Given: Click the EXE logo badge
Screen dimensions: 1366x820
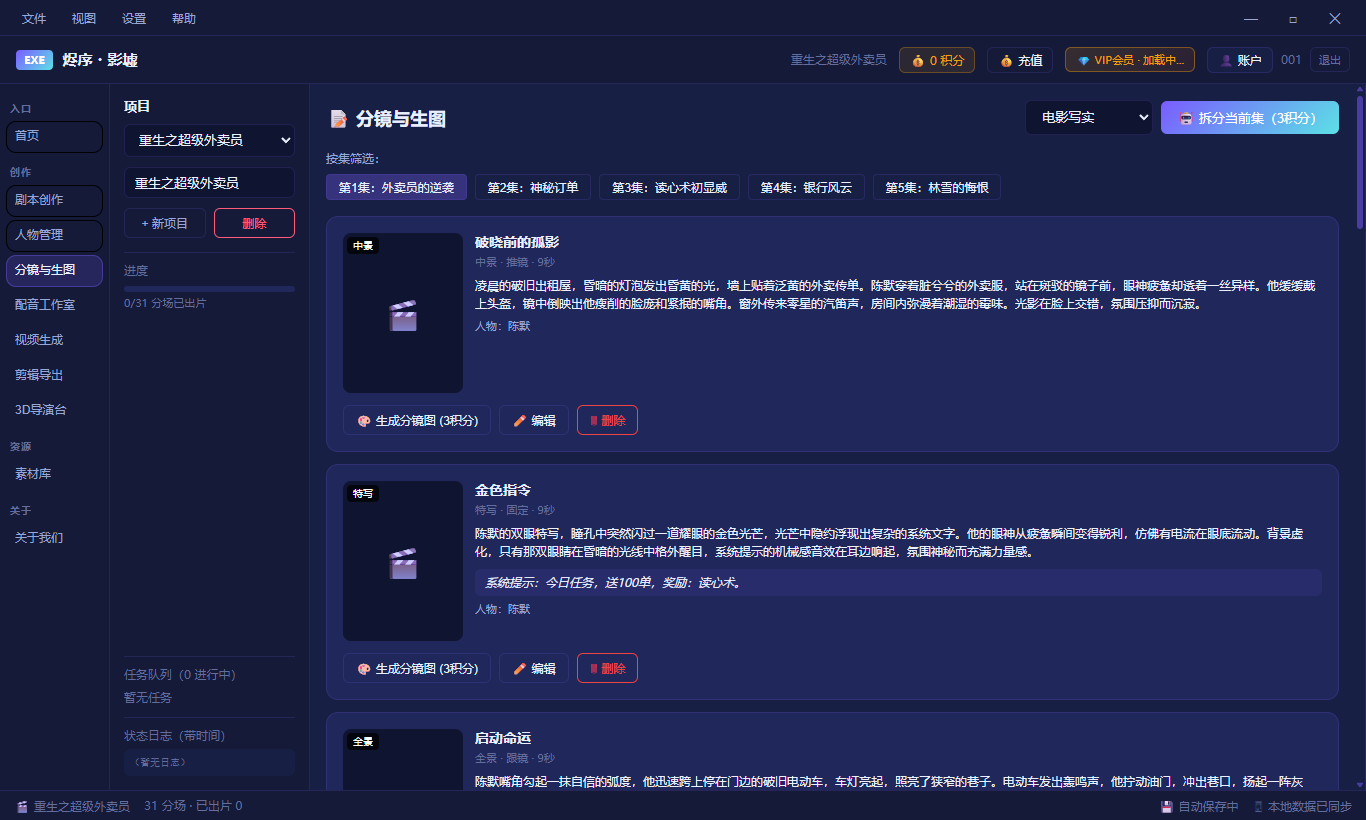Looking at the screenshot, I should (34, 60).
